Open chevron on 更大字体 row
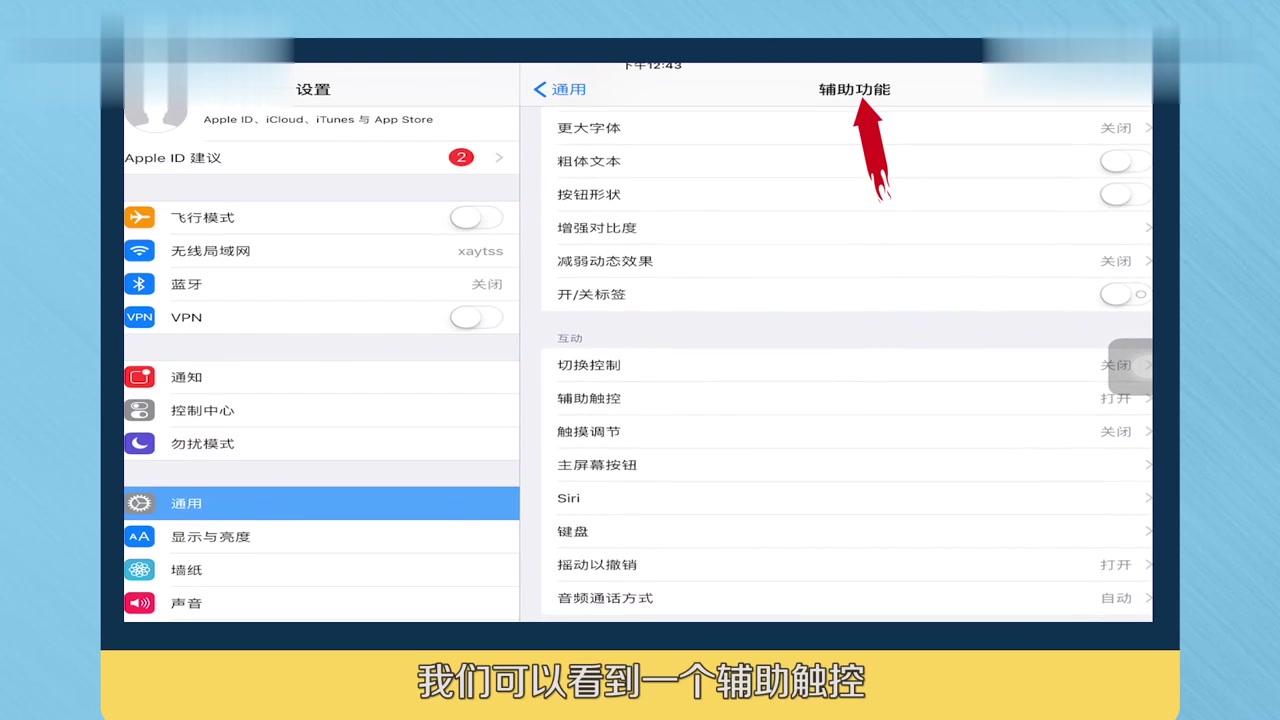Image resolution: width=1280 pixels, height=720 pixels. pyautogui.click(x=1148, y=128)
